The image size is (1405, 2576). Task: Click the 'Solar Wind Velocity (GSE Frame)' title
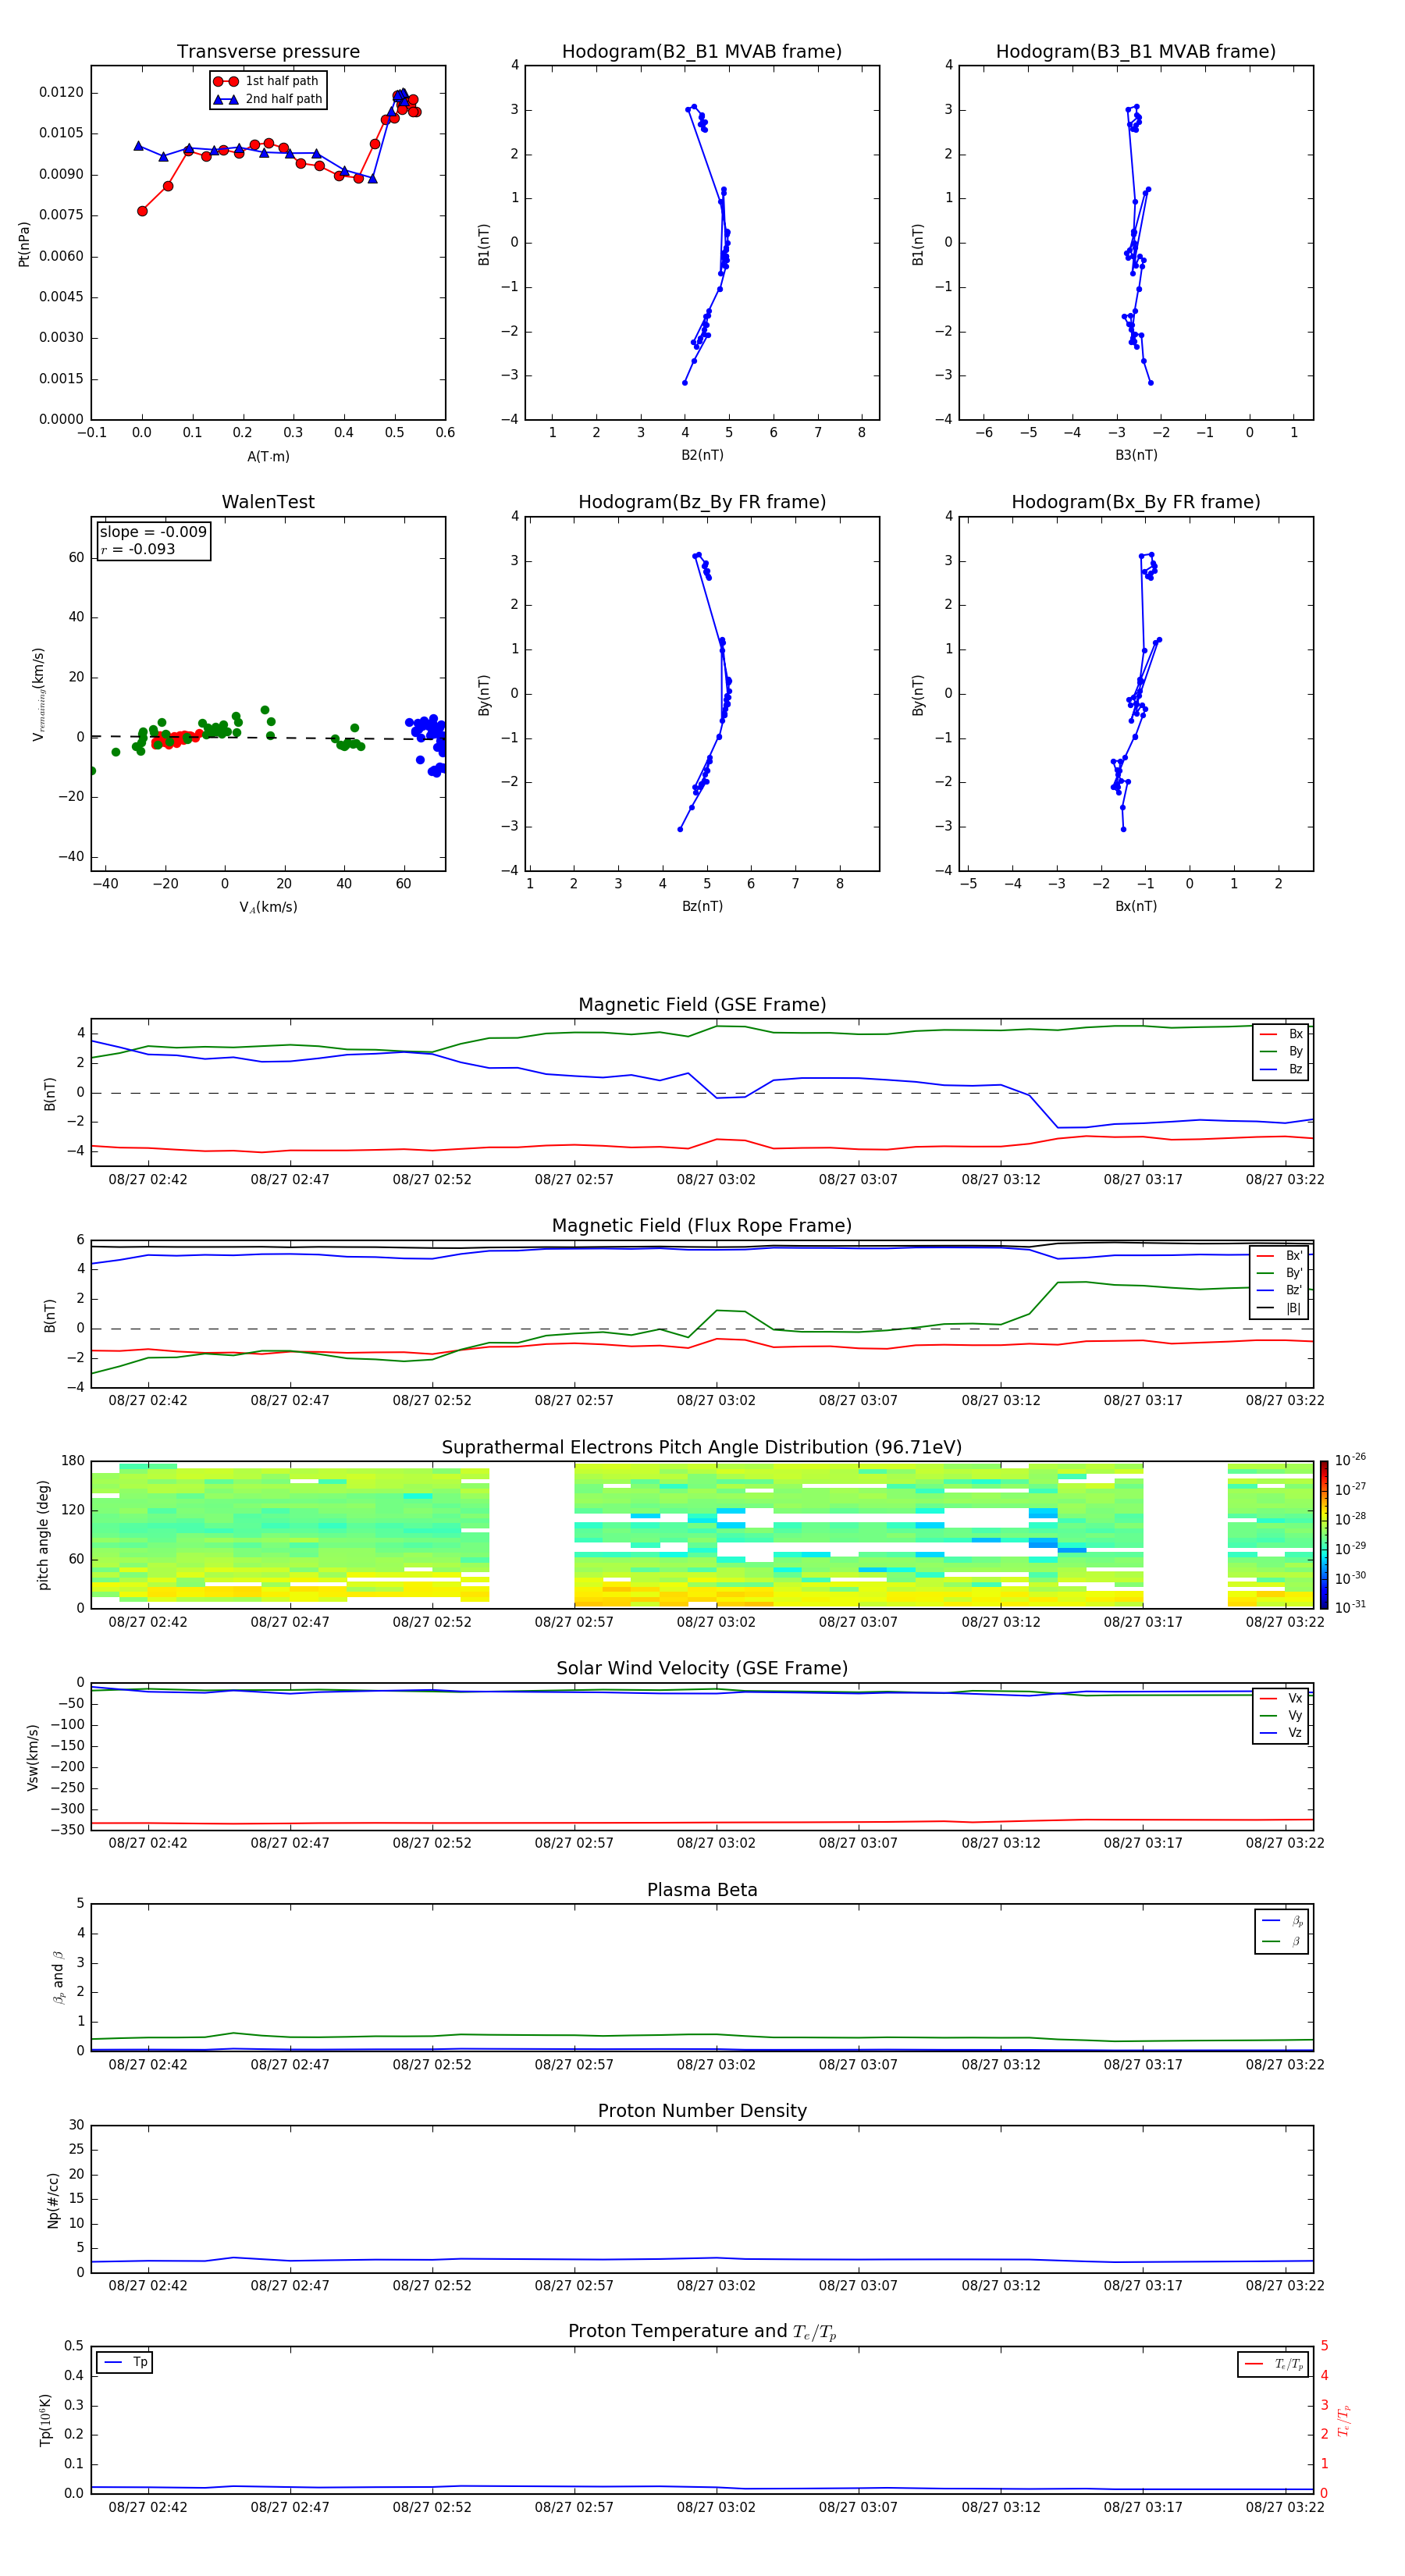[702, 1669]
